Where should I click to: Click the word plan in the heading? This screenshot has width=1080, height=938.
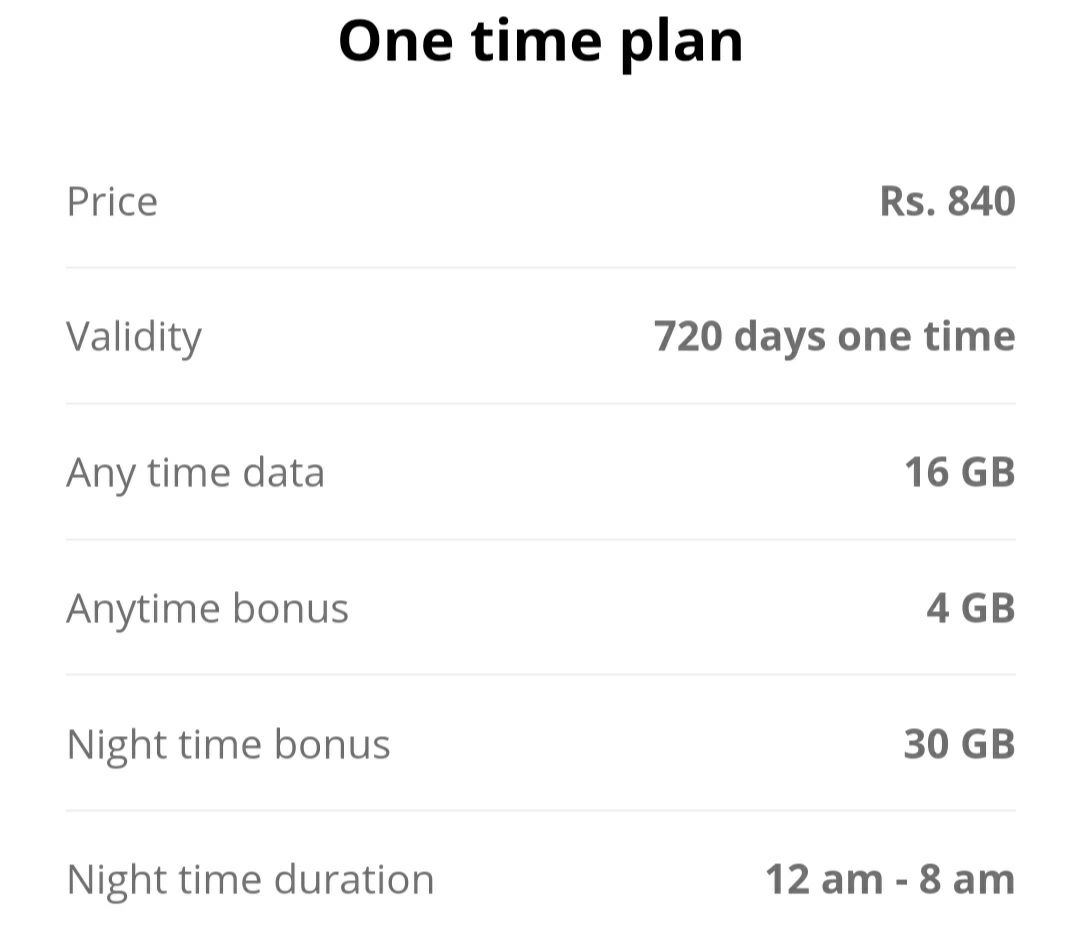point(681,45)
